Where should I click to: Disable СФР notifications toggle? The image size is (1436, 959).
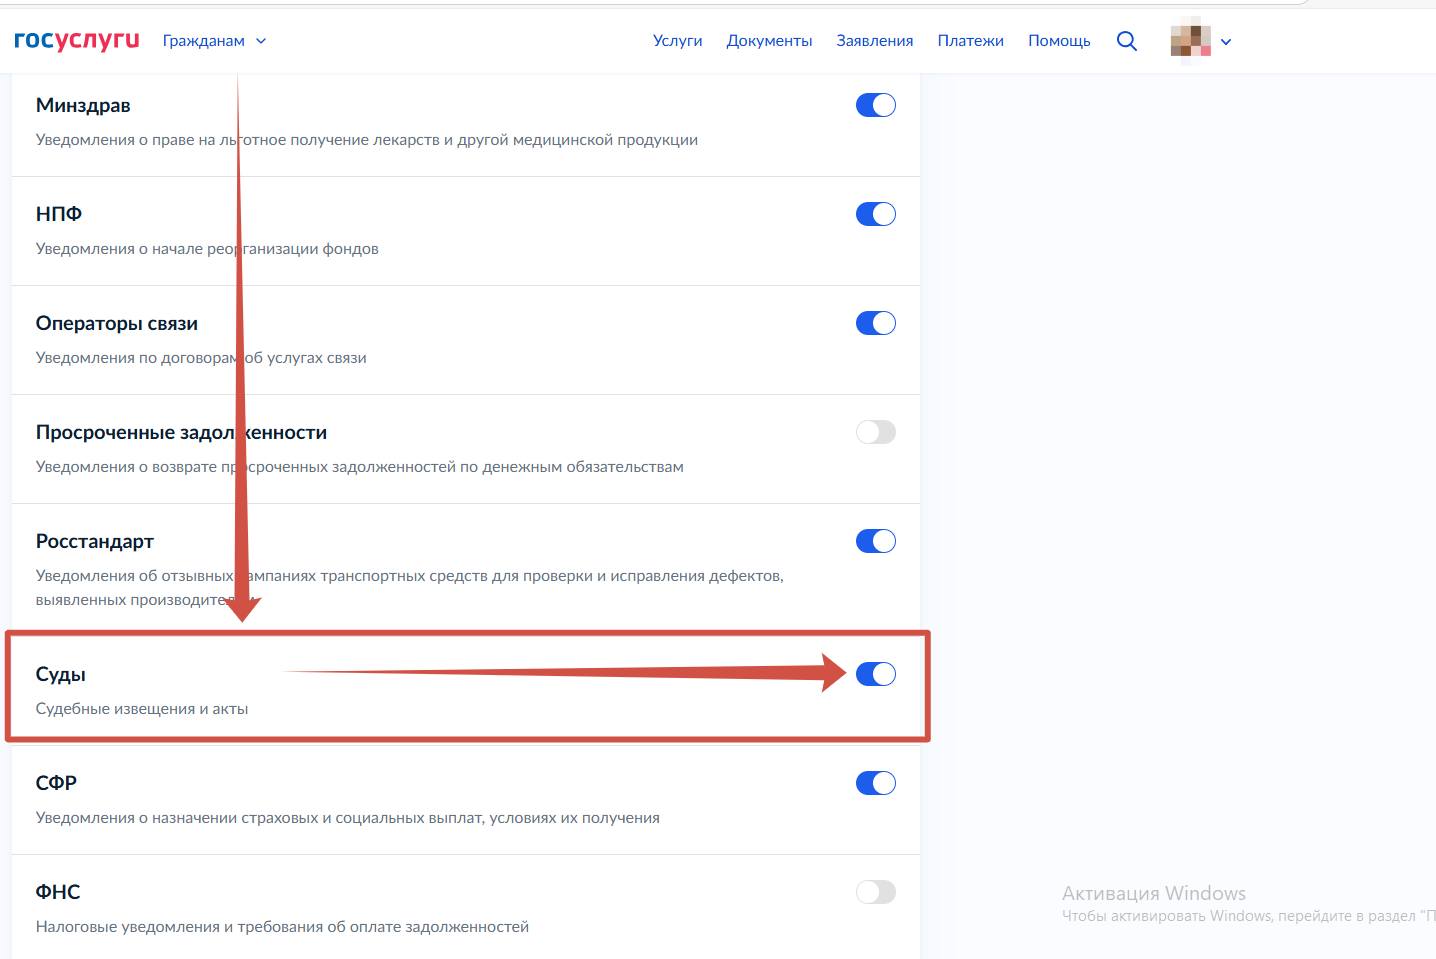875,783
